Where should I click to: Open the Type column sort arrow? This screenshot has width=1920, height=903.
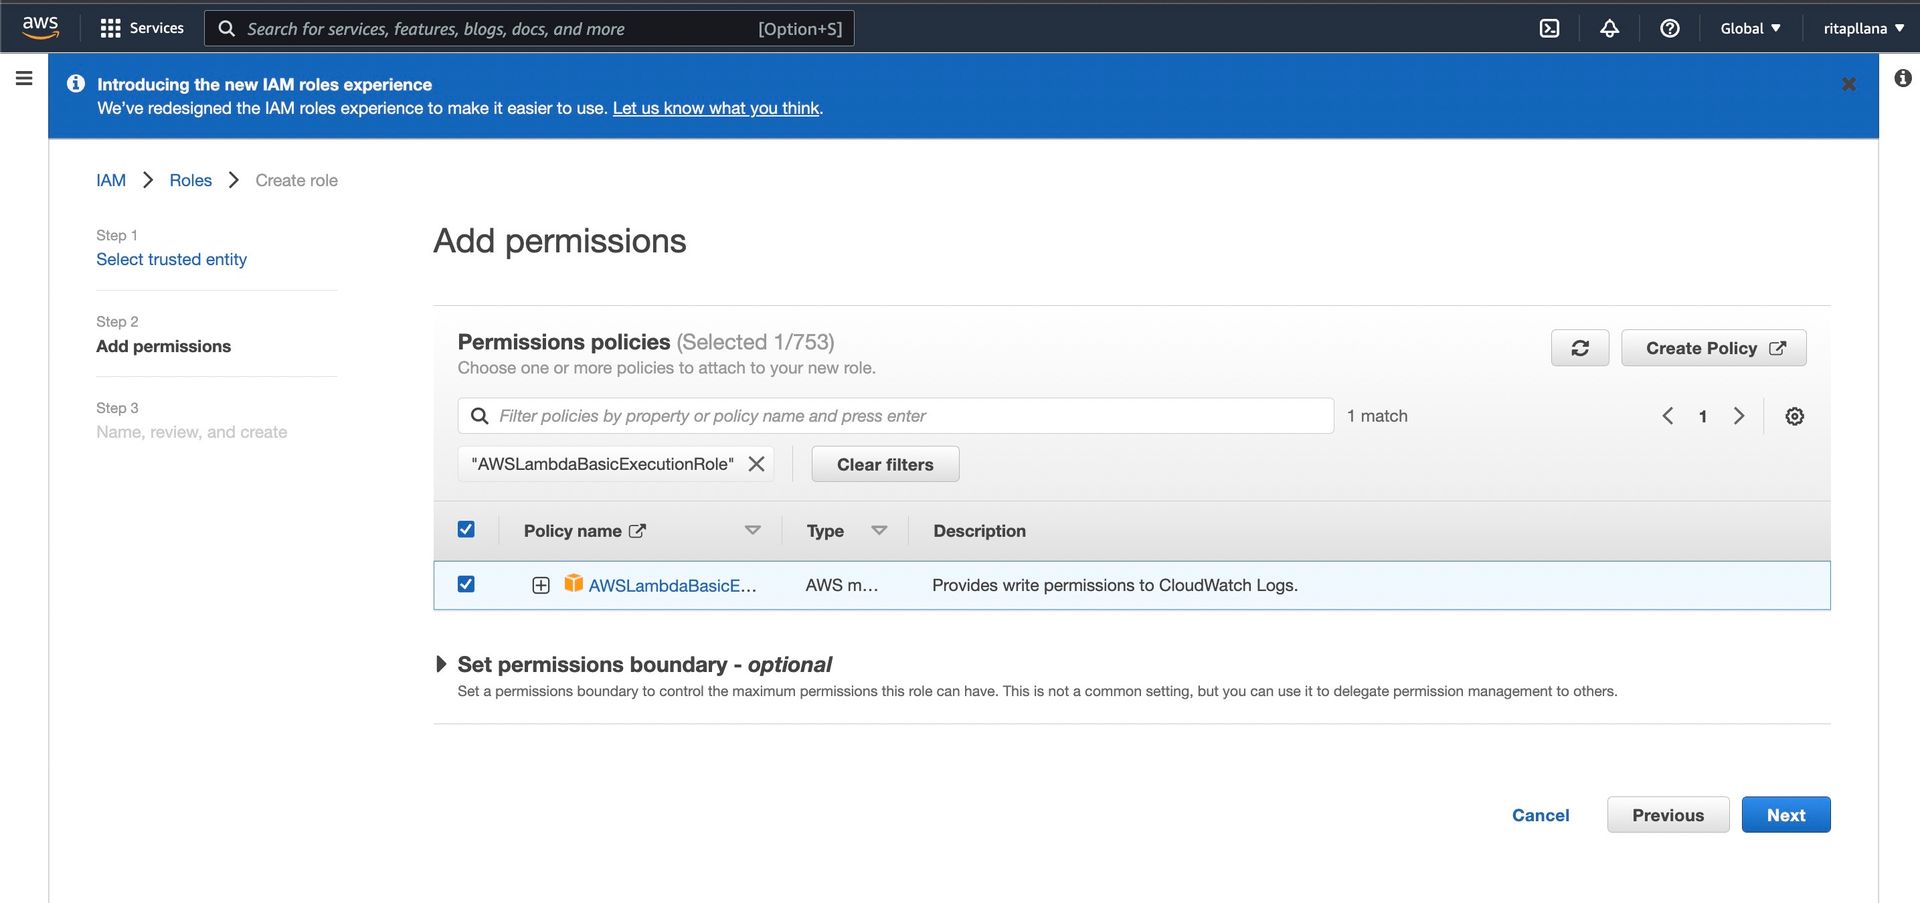pos(879,530)
